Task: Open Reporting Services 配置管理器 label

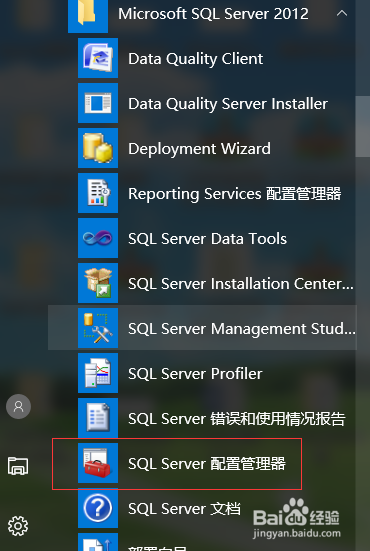Action: pos(234,194)
